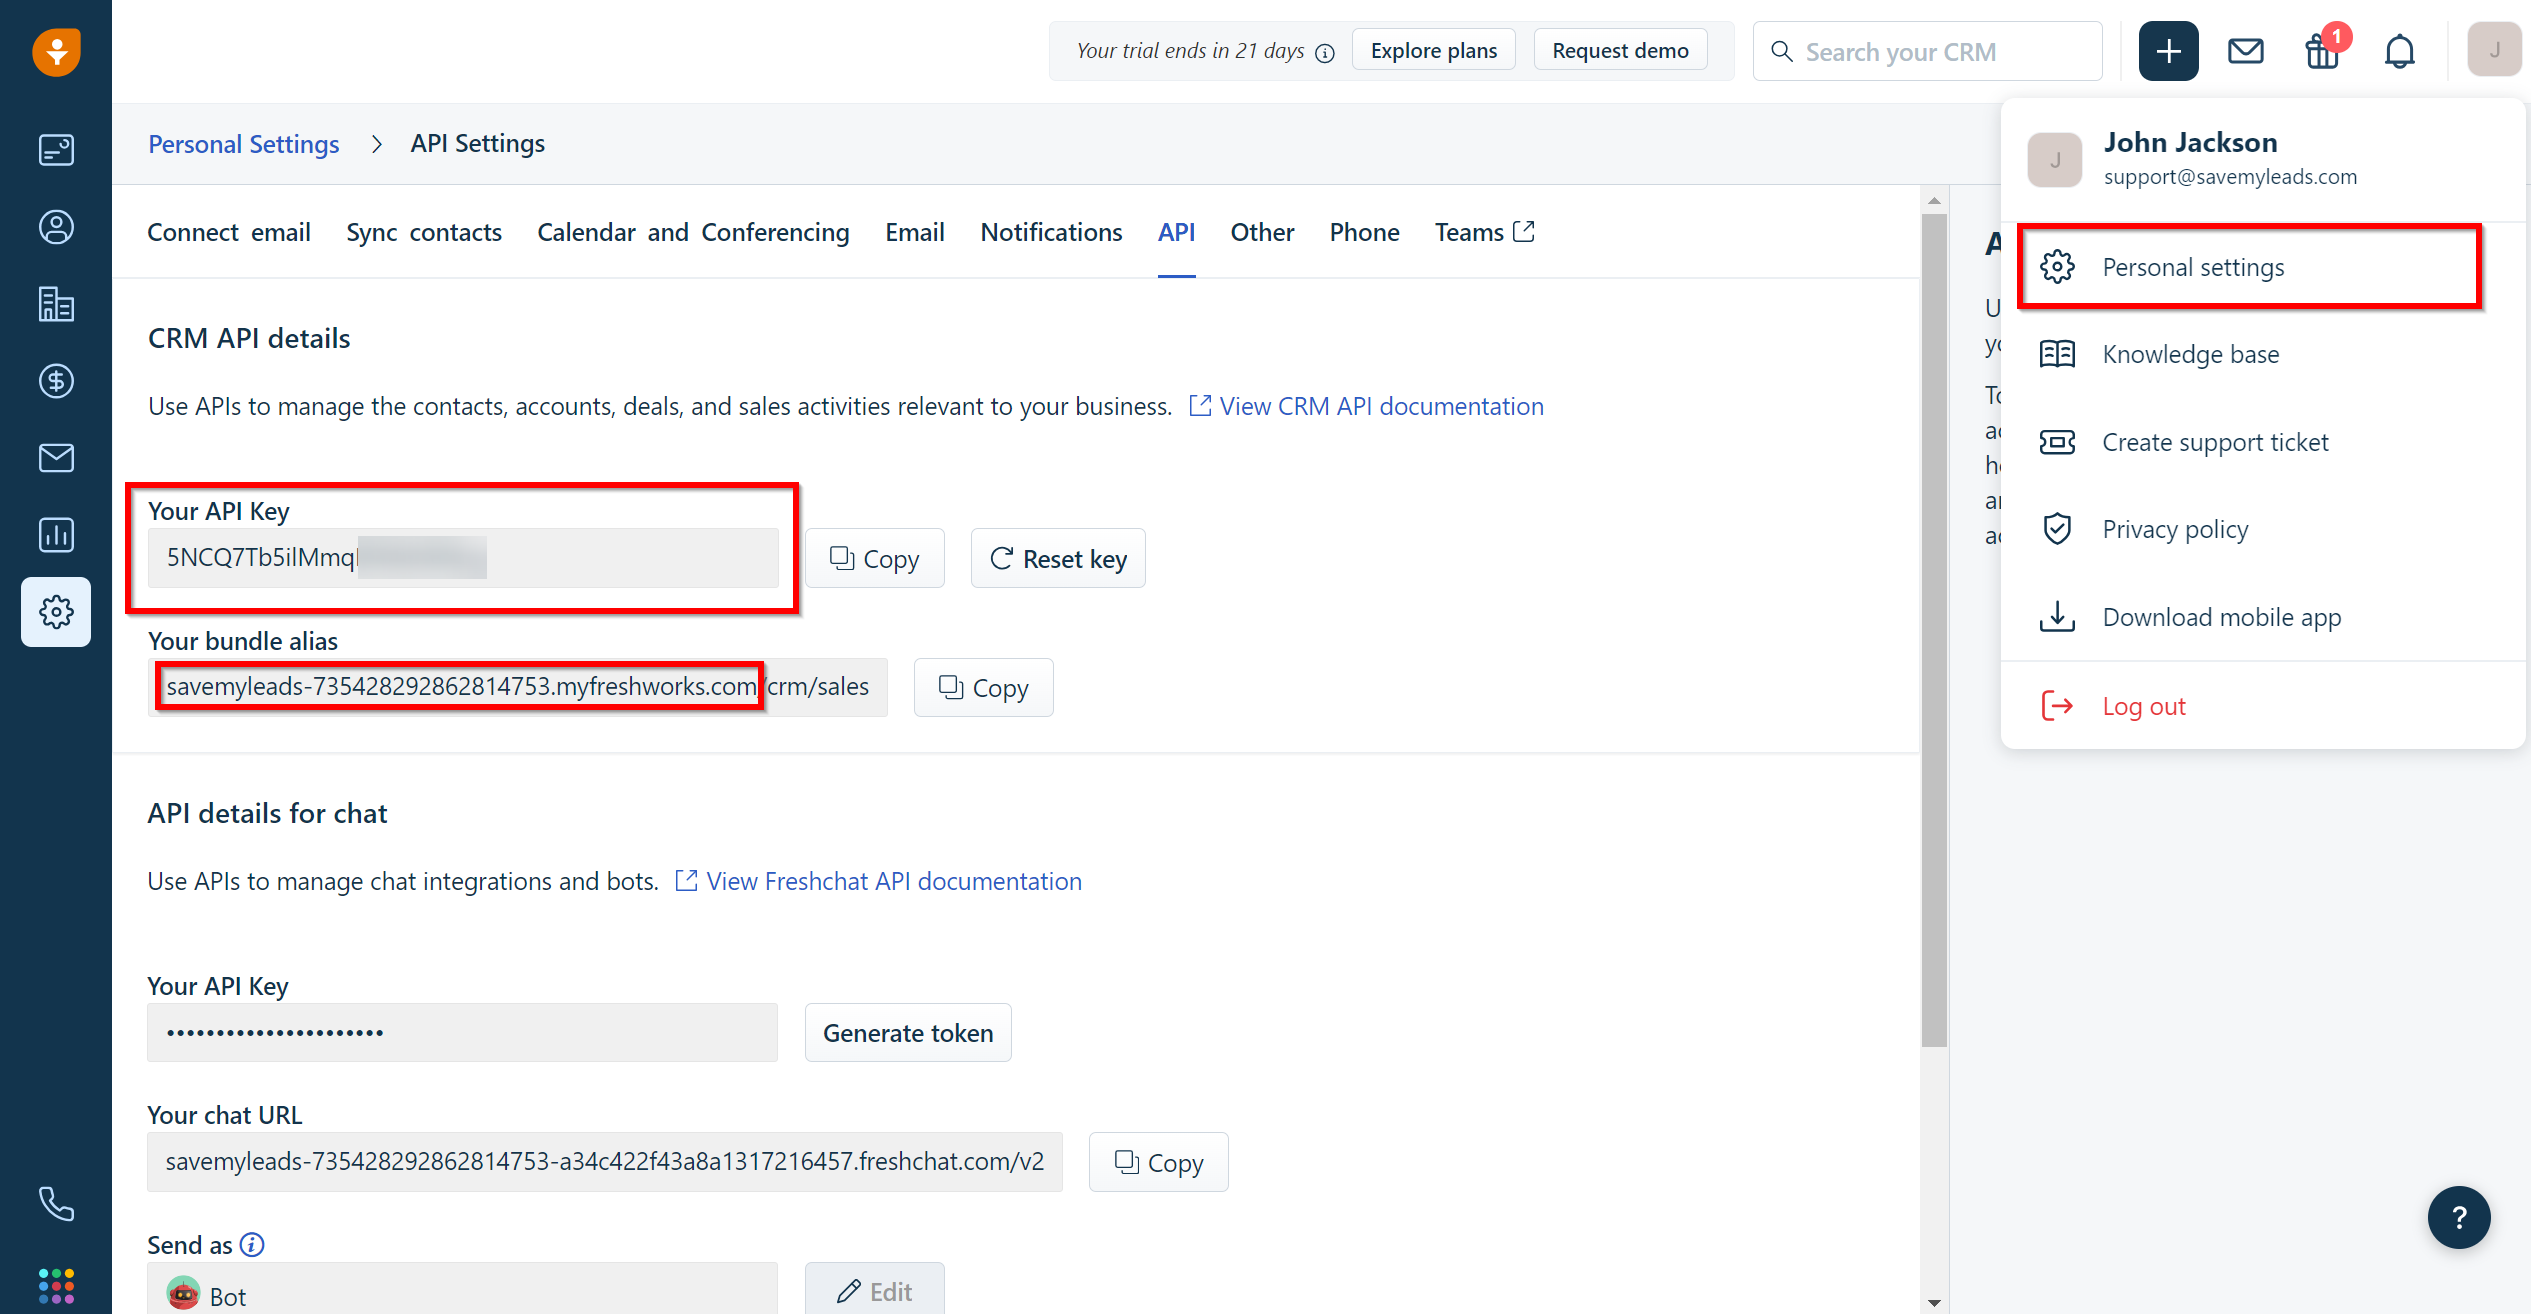Choose Download mobile app menu item
Image resolution: width=2531 pixels, height=1314 pixels.
pos(2263,617)
